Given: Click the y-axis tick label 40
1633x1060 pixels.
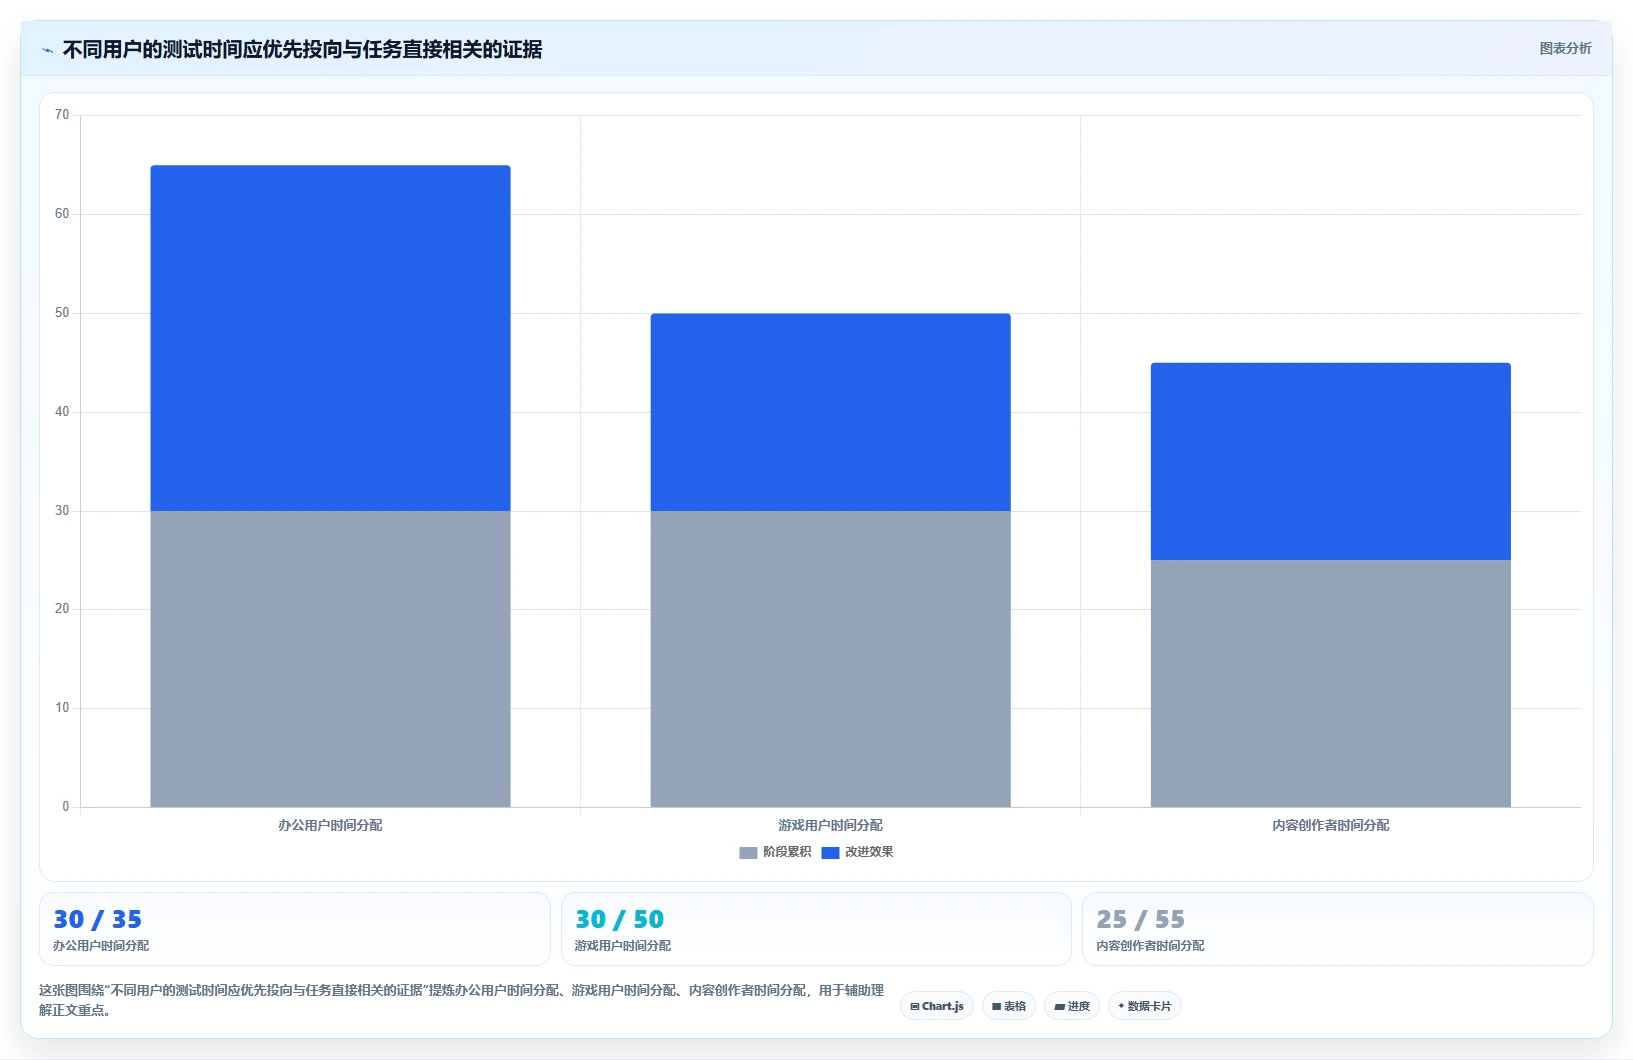Looking at the screenshot, I should 62,412.
